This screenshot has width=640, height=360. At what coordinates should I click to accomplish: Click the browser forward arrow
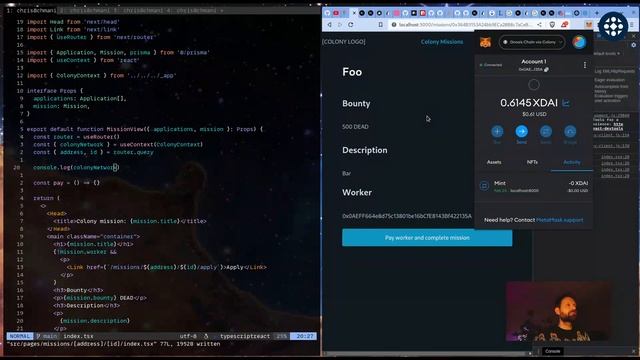click(x=340, y=24)
